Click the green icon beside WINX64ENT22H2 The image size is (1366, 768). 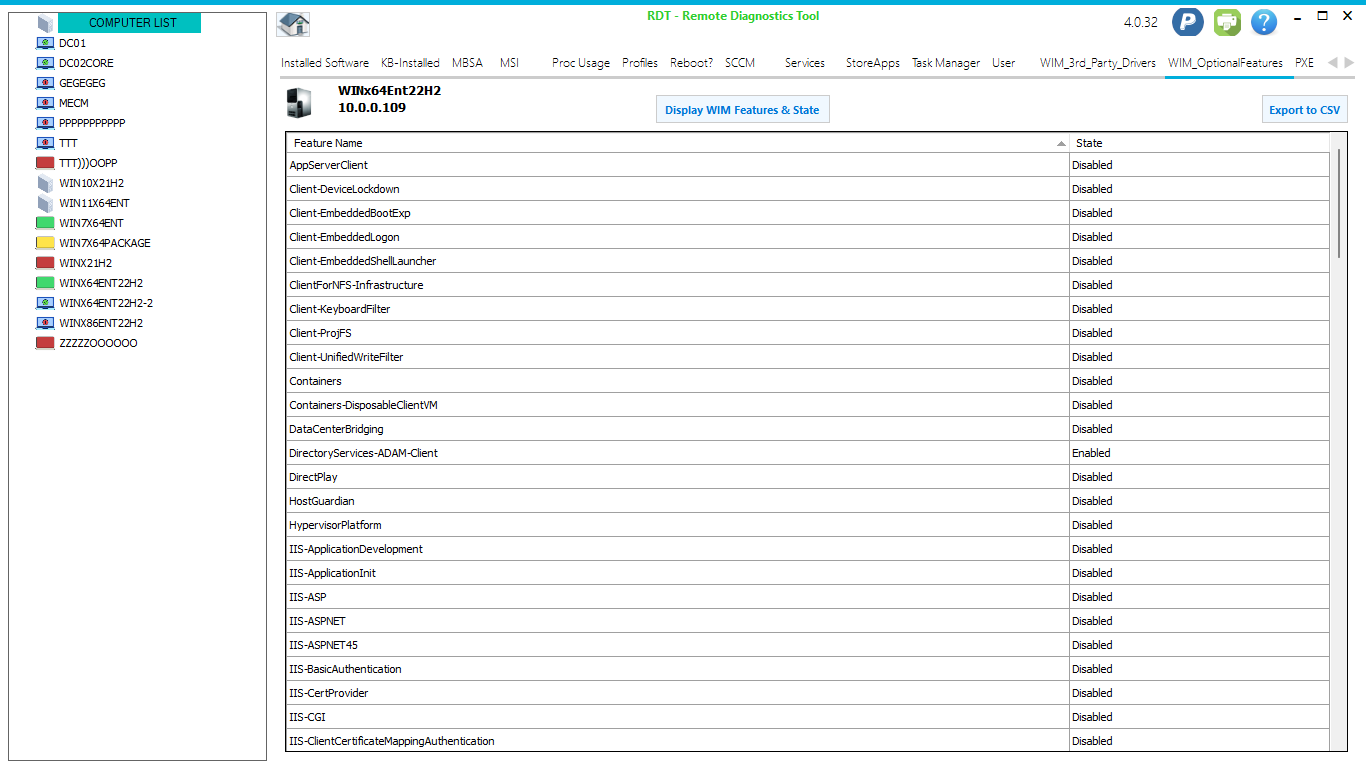coord(45,283)
